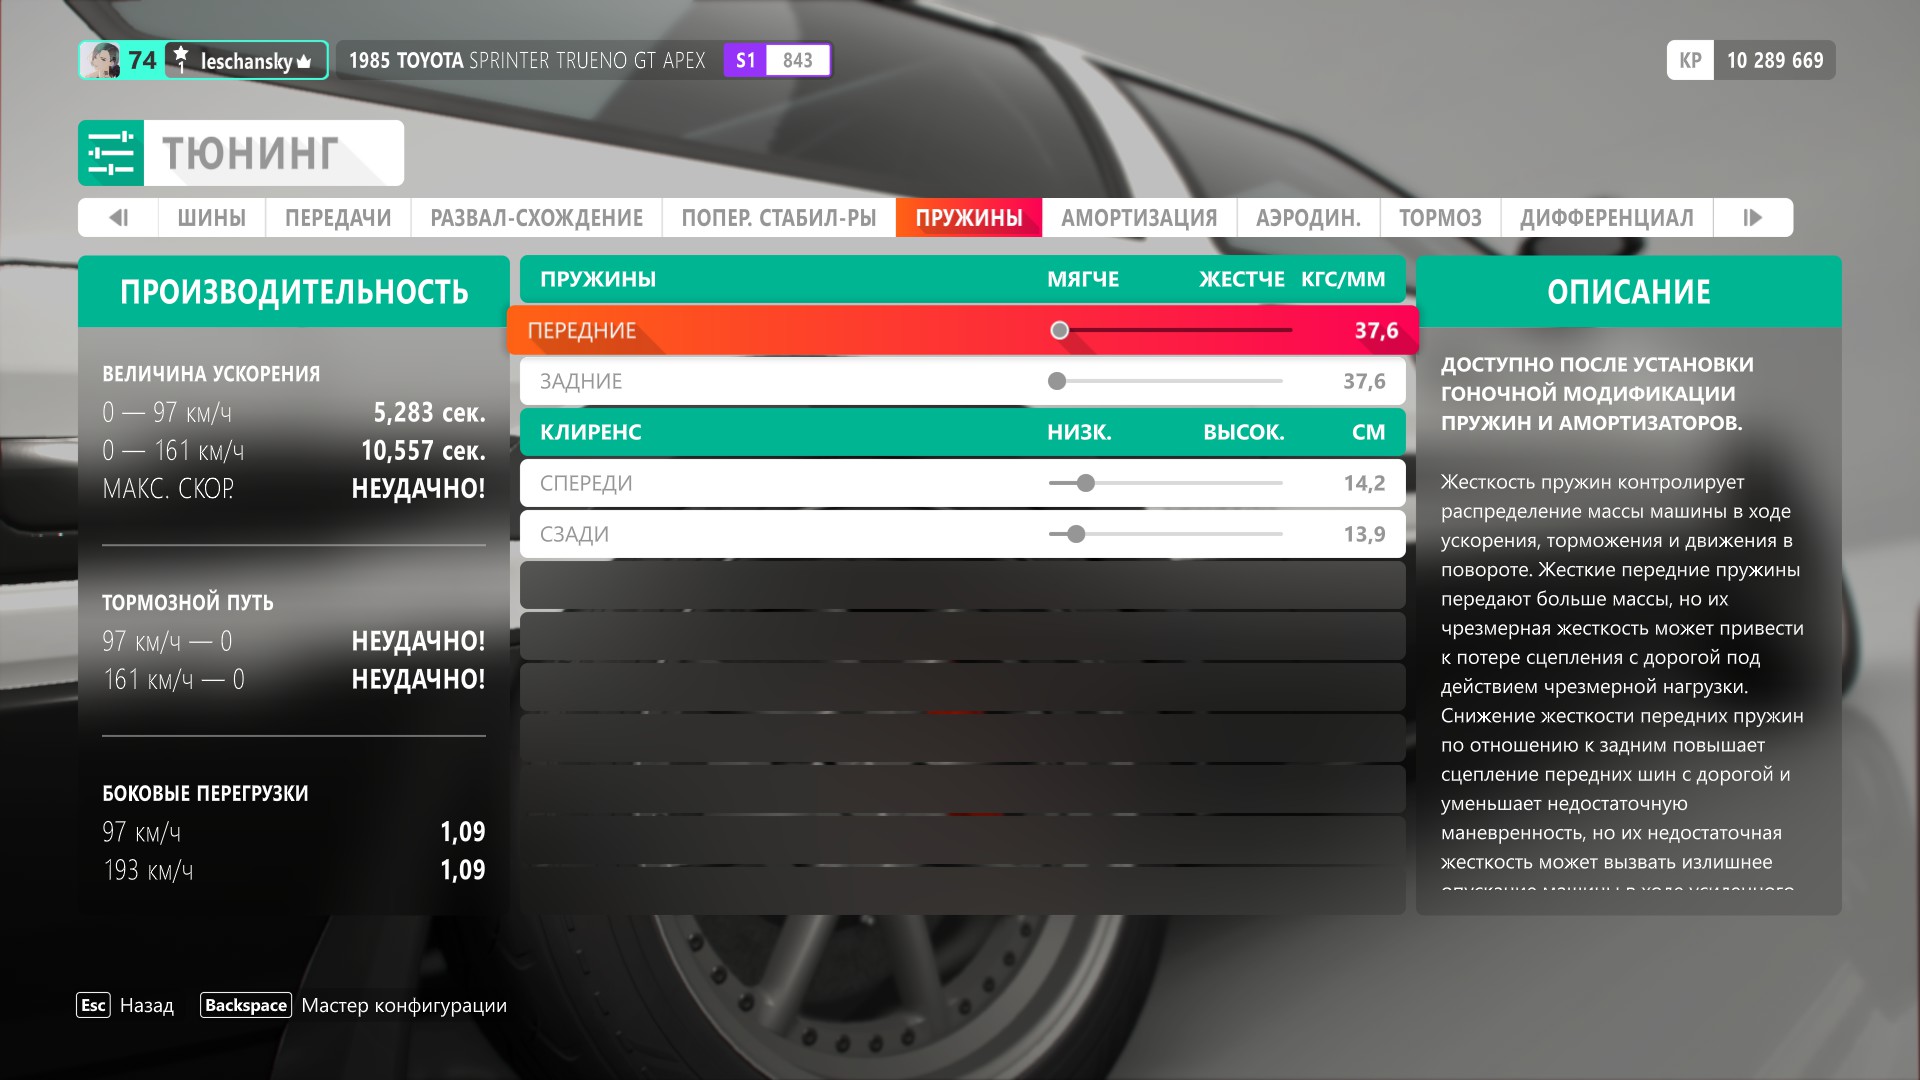The height and width of the screenshot is (1080, 1920).
Task: Click the KP credits badge
Action: coord(1690,60)
